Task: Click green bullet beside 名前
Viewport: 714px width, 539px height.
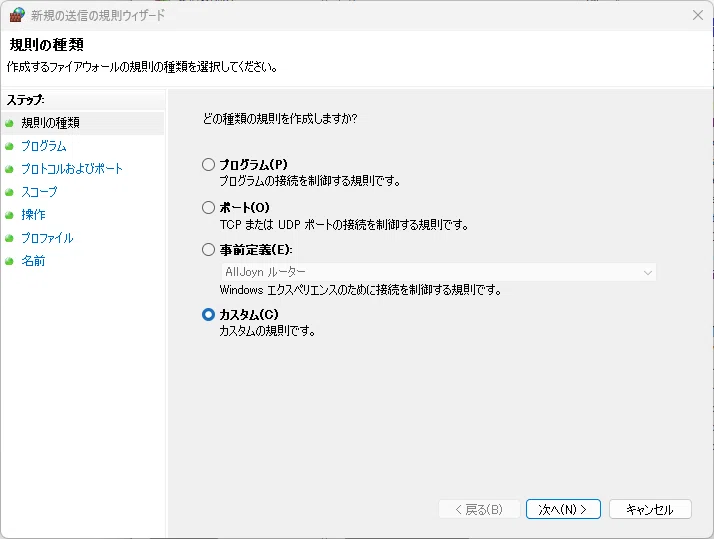Action: (x=9, y=261)
